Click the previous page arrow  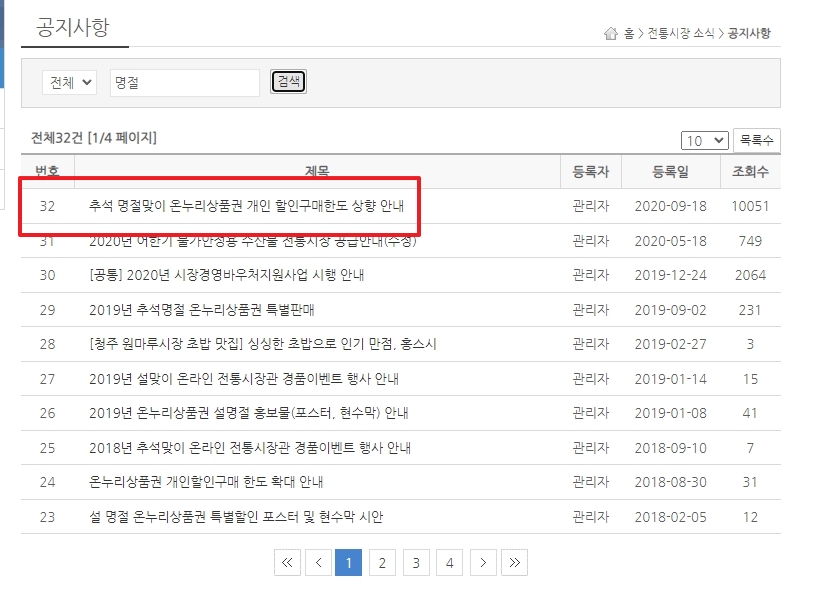[x=318, y=562]
